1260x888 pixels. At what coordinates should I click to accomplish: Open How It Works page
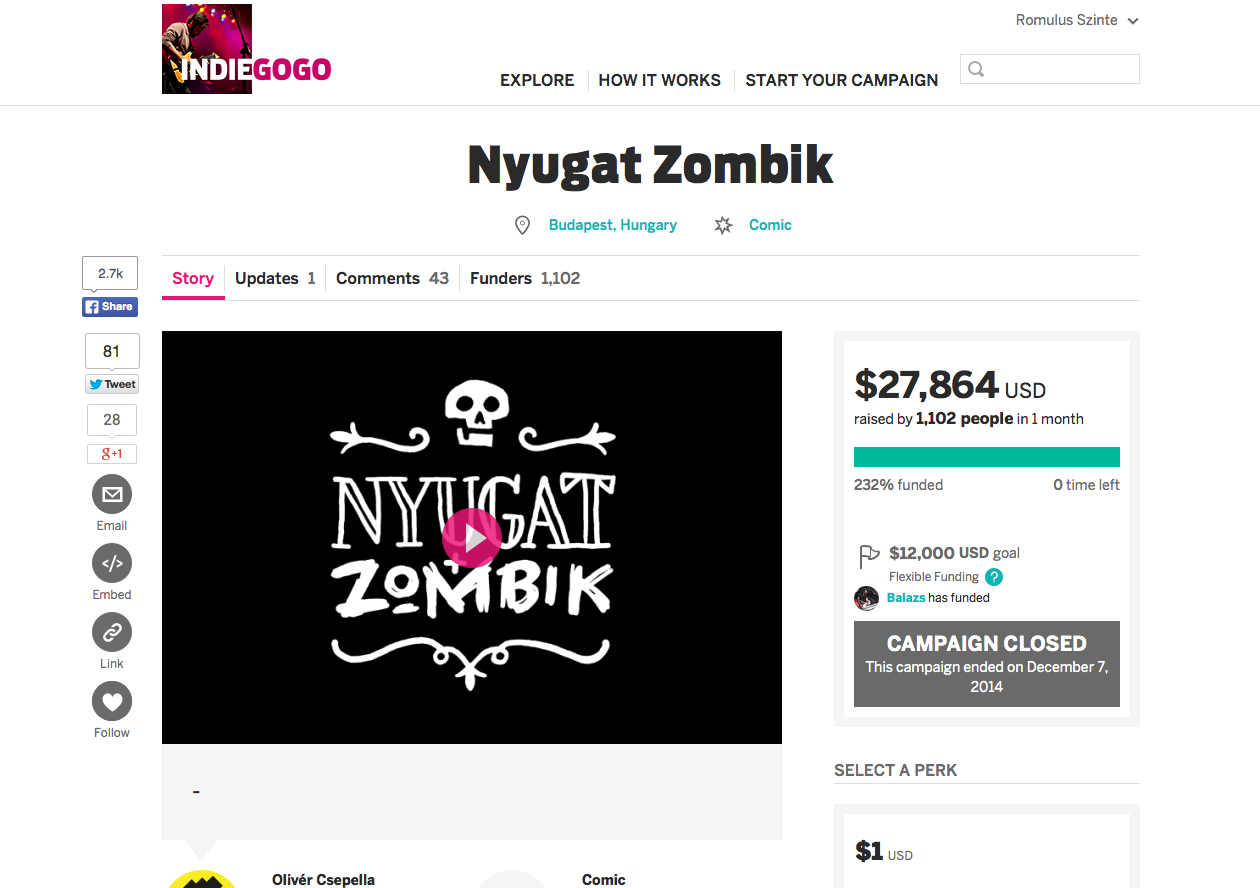click(660, 80)
